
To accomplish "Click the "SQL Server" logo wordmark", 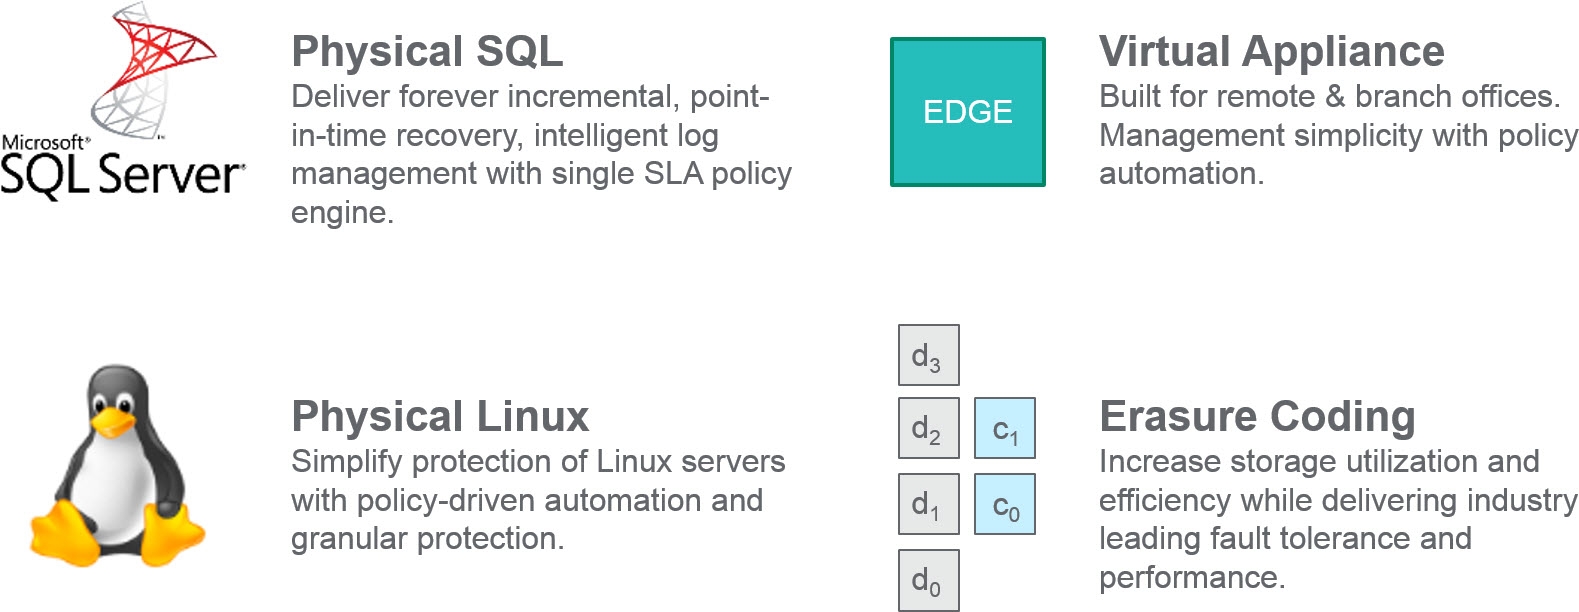I will click(x=122, y=175).
